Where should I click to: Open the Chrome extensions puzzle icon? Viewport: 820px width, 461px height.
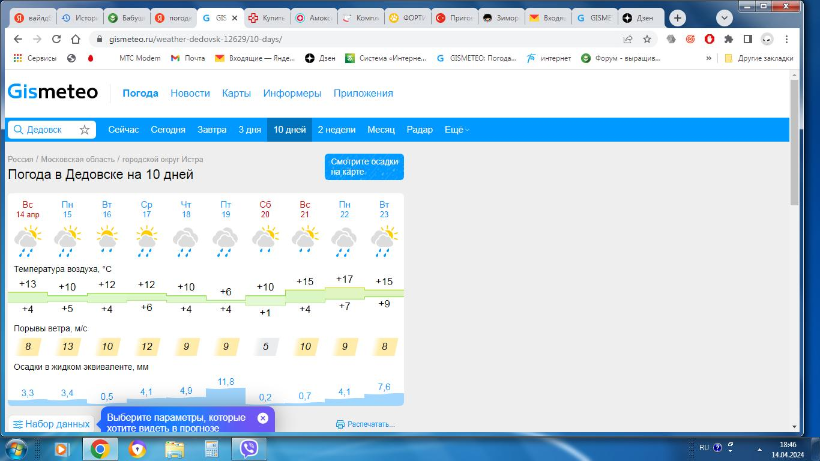coord(728,39)
